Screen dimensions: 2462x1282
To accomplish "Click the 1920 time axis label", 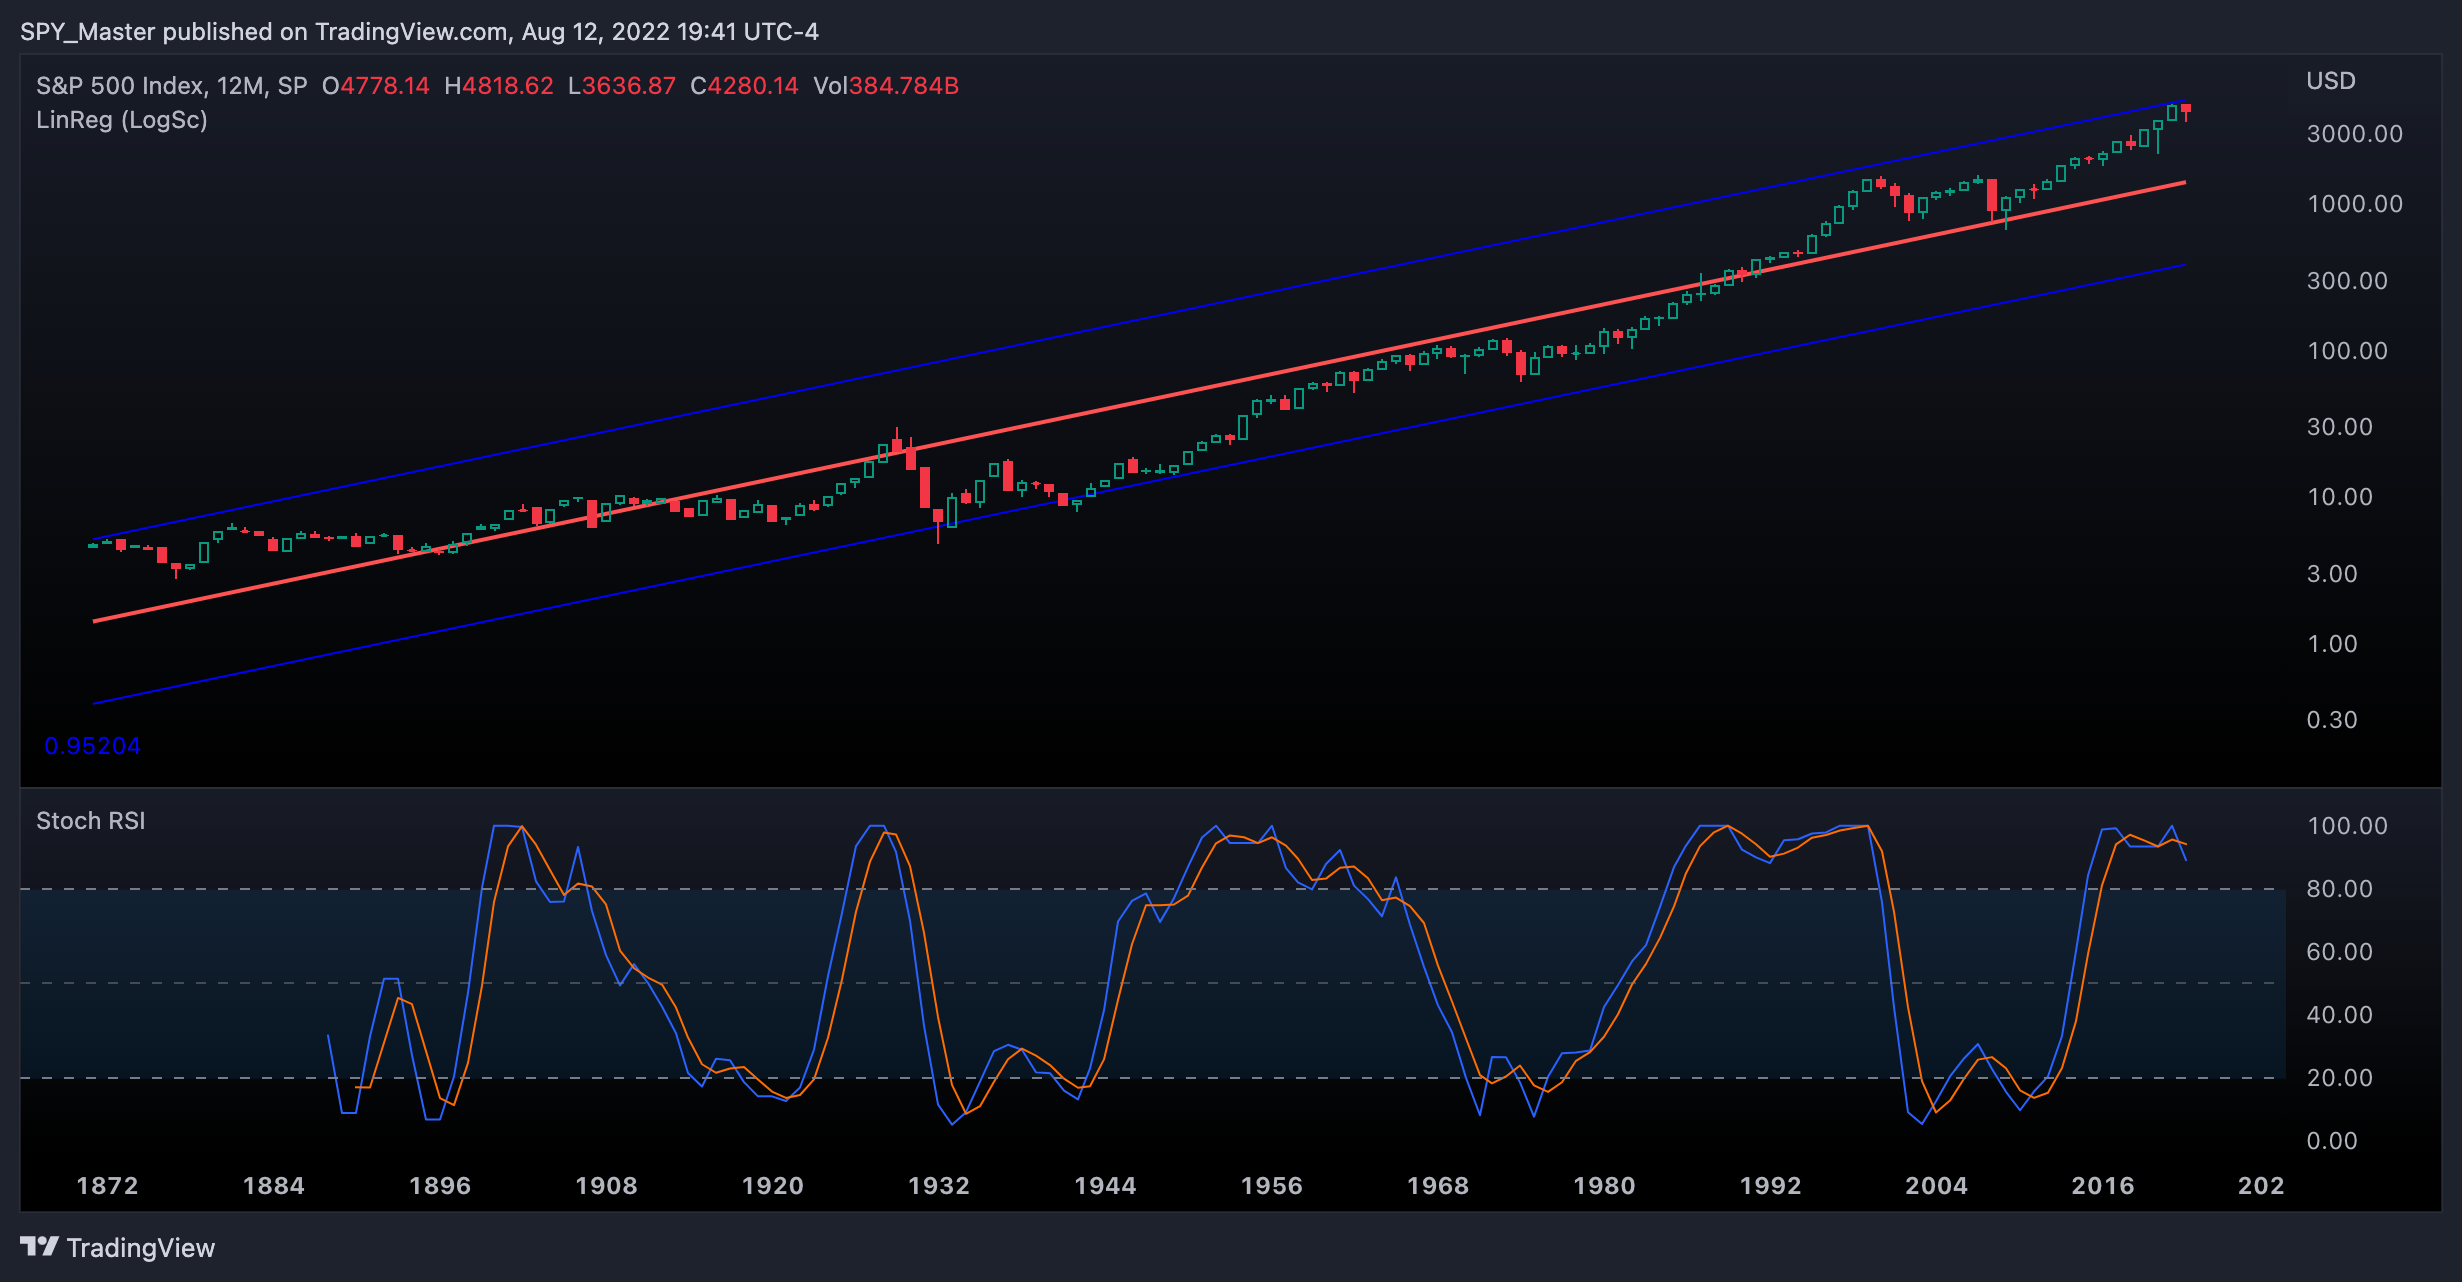I will pyautogui.click(x=773, y=1186).
